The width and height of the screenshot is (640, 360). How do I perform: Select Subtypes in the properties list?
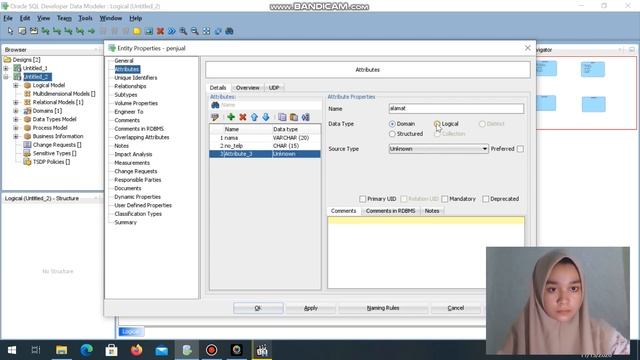[x=126, y=95]
